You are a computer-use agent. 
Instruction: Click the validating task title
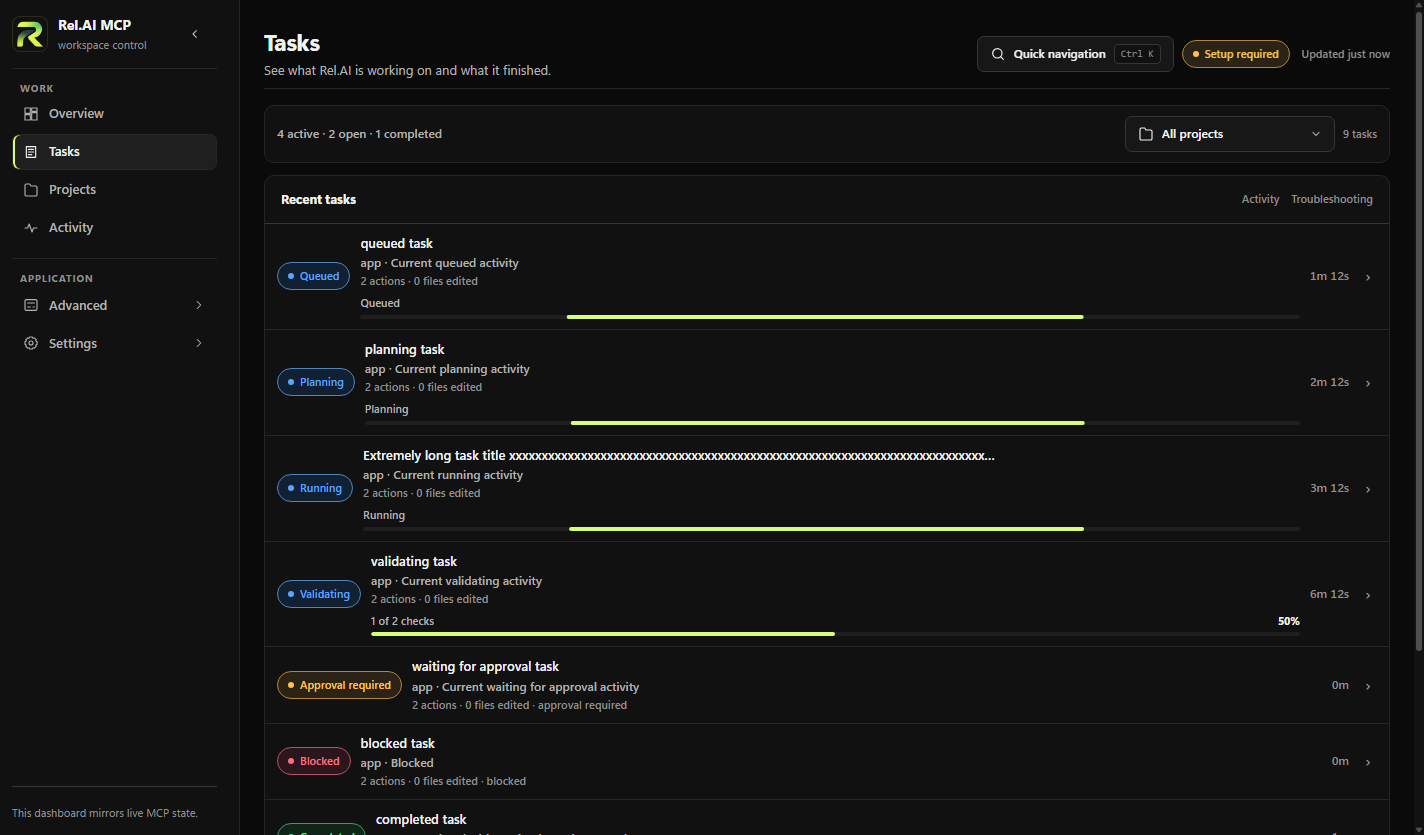pos(413,562)
